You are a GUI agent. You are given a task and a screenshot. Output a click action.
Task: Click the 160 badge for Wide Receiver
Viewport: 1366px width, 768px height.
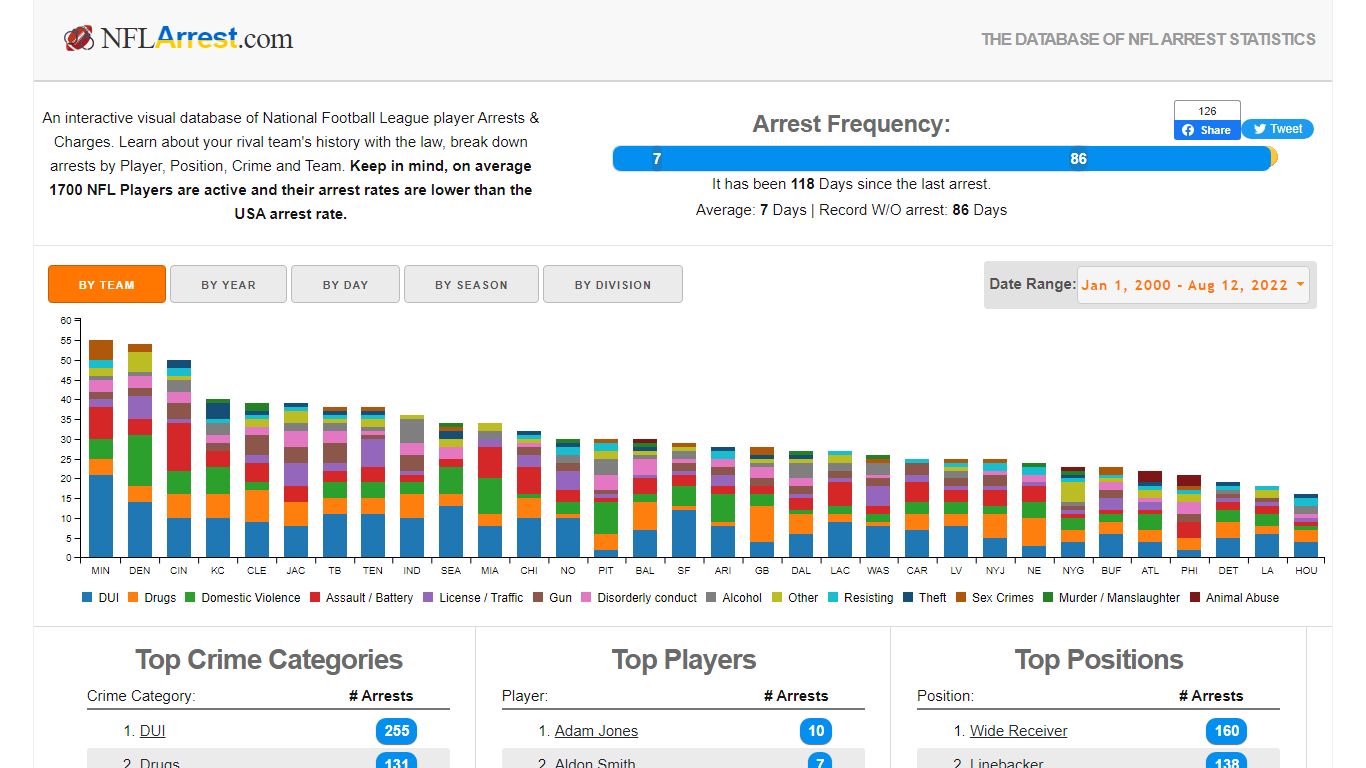coord(1227,731)
